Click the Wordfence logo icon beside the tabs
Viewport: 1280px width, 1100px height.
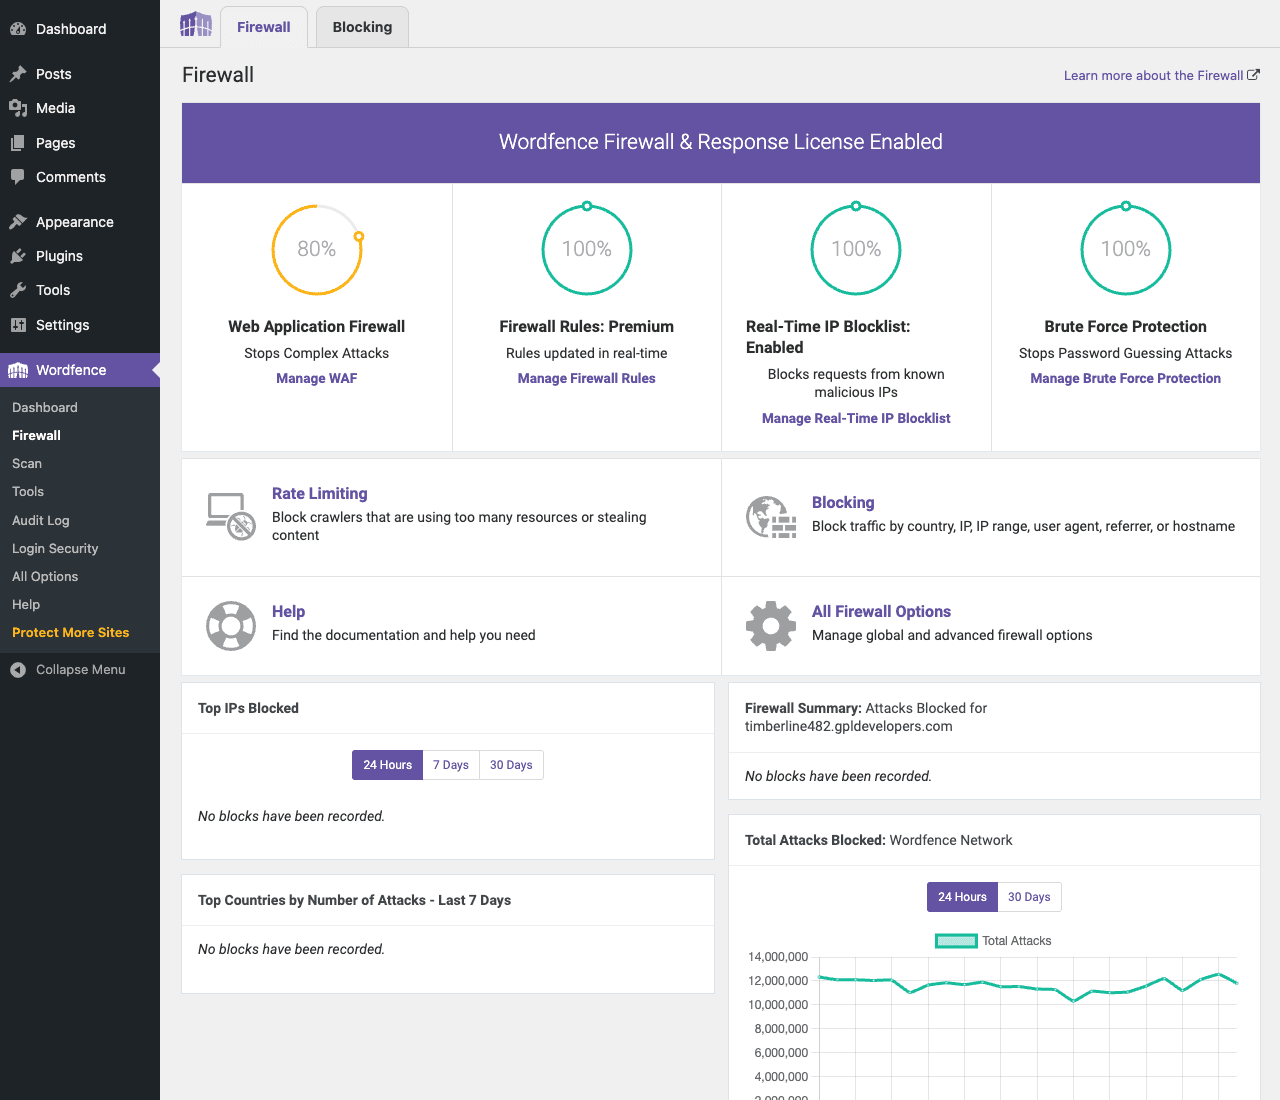click(x=196, y=25)
